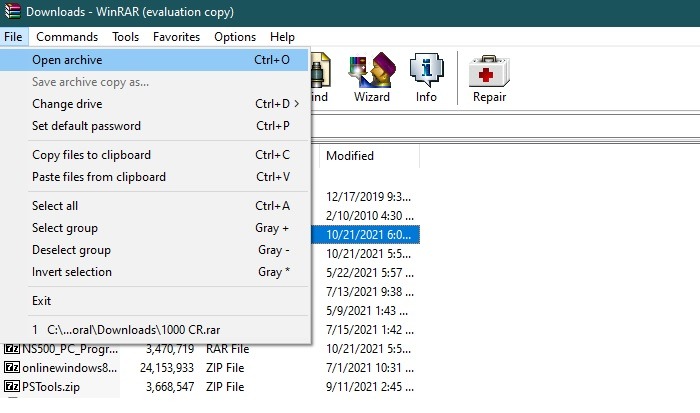Click the 24,153,933 size cell
This screenshot has height=413, width=700.
point(167,368)
